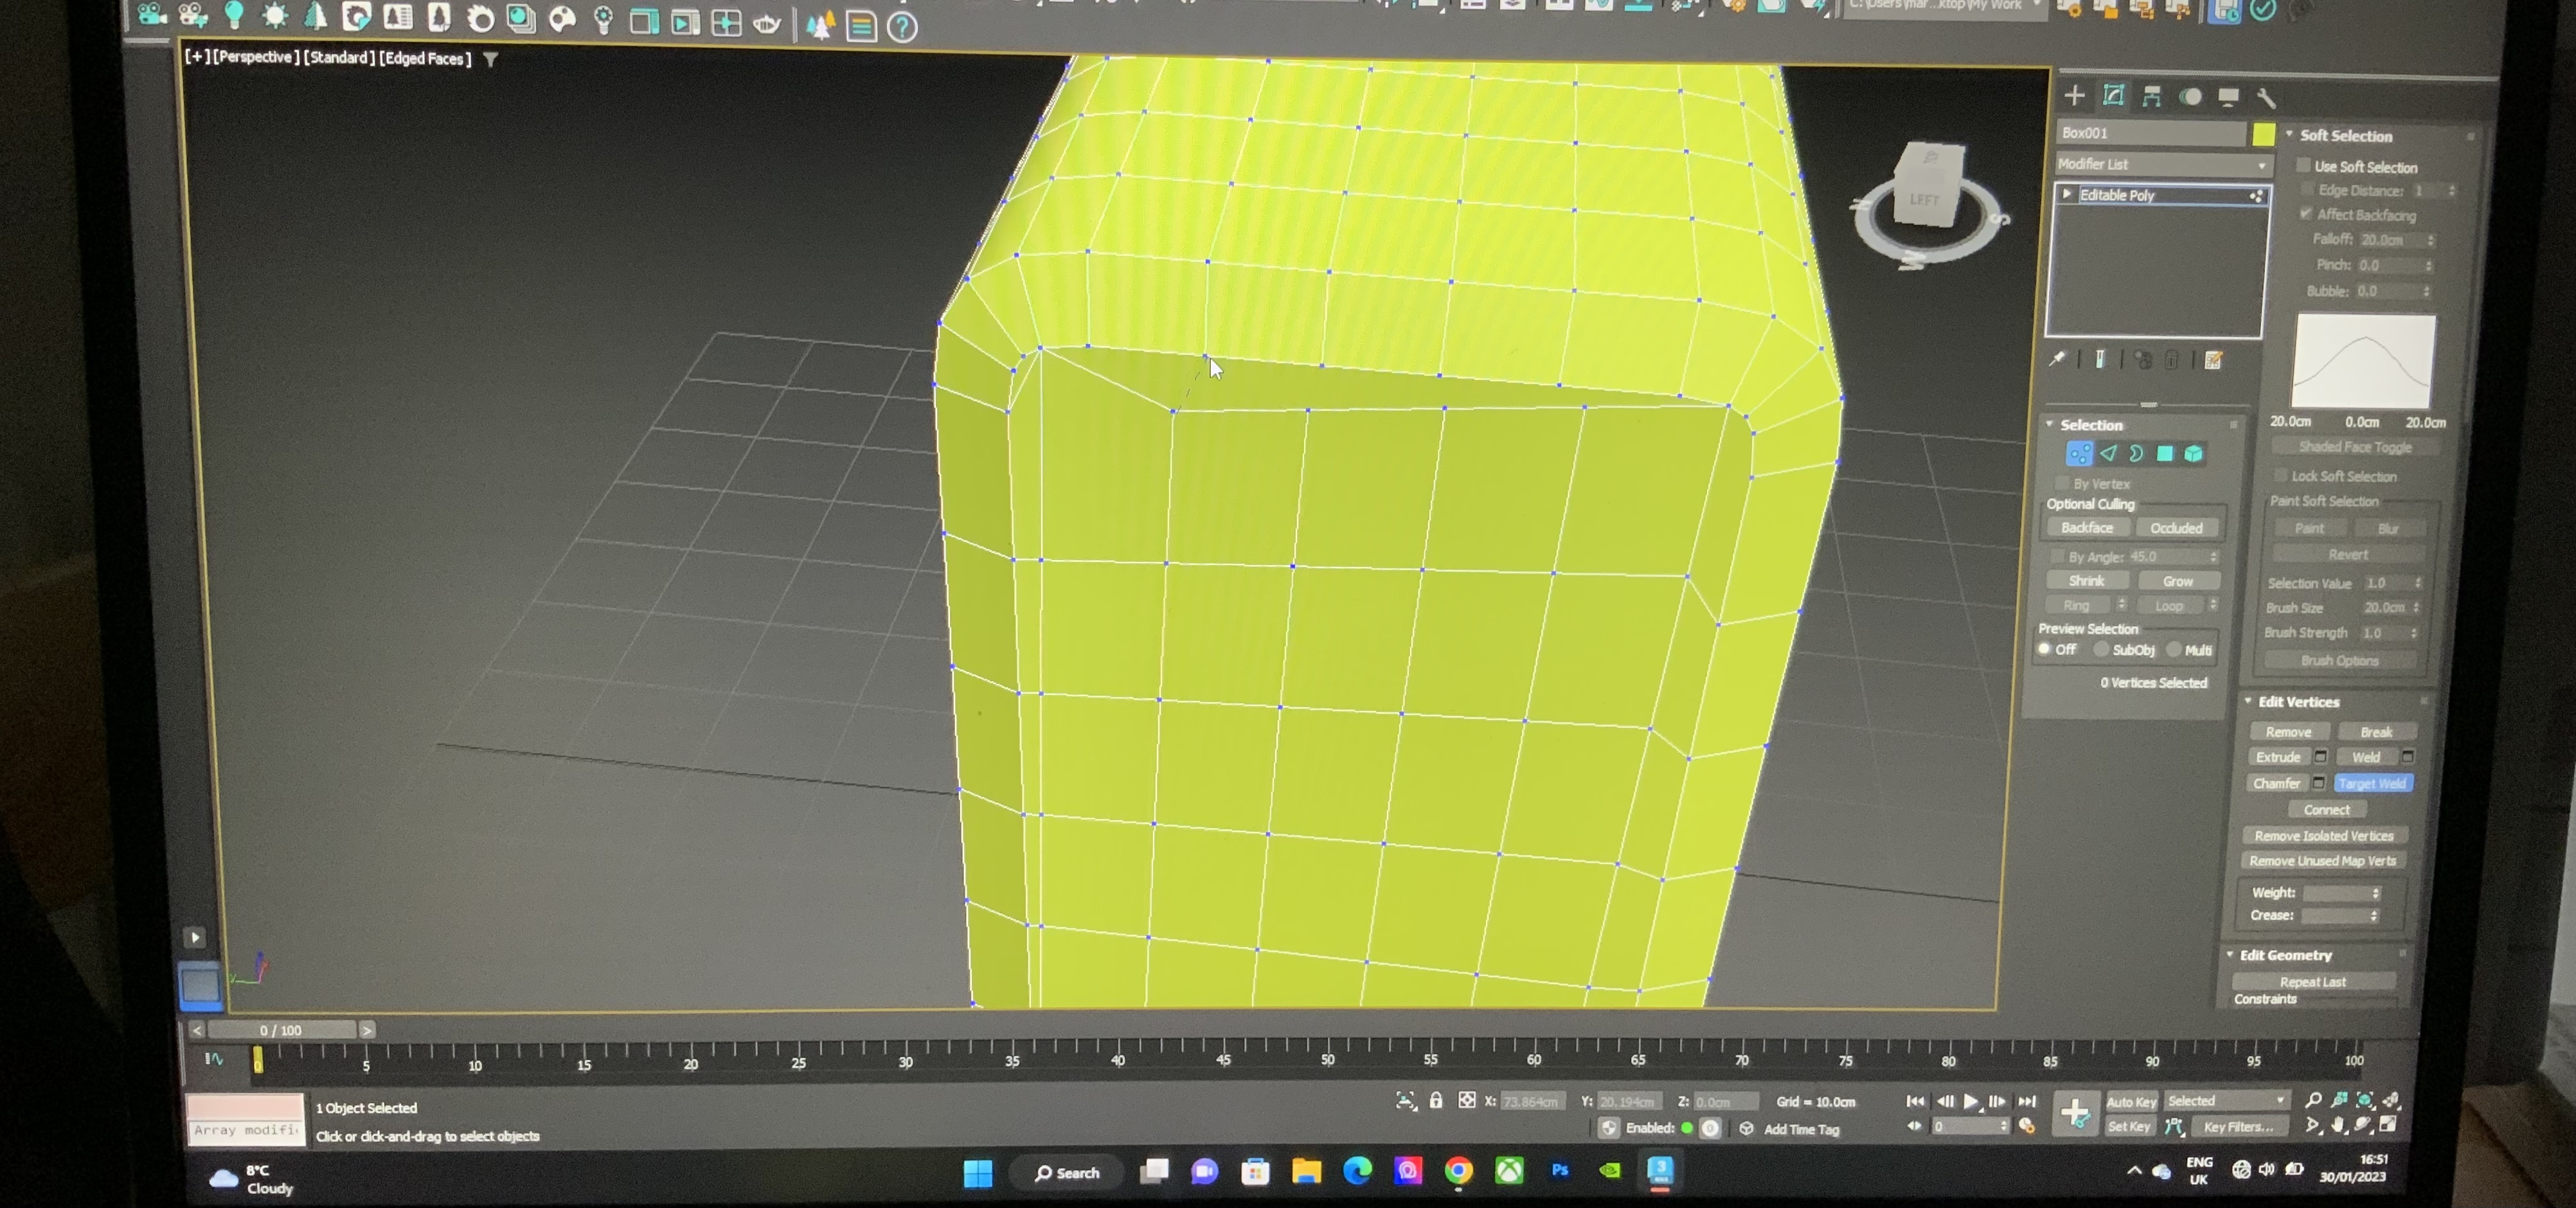Screen dimensions: 2576x1208
Task: Select the SubObj preview selection radio button
Action: tap(2103, 649)
